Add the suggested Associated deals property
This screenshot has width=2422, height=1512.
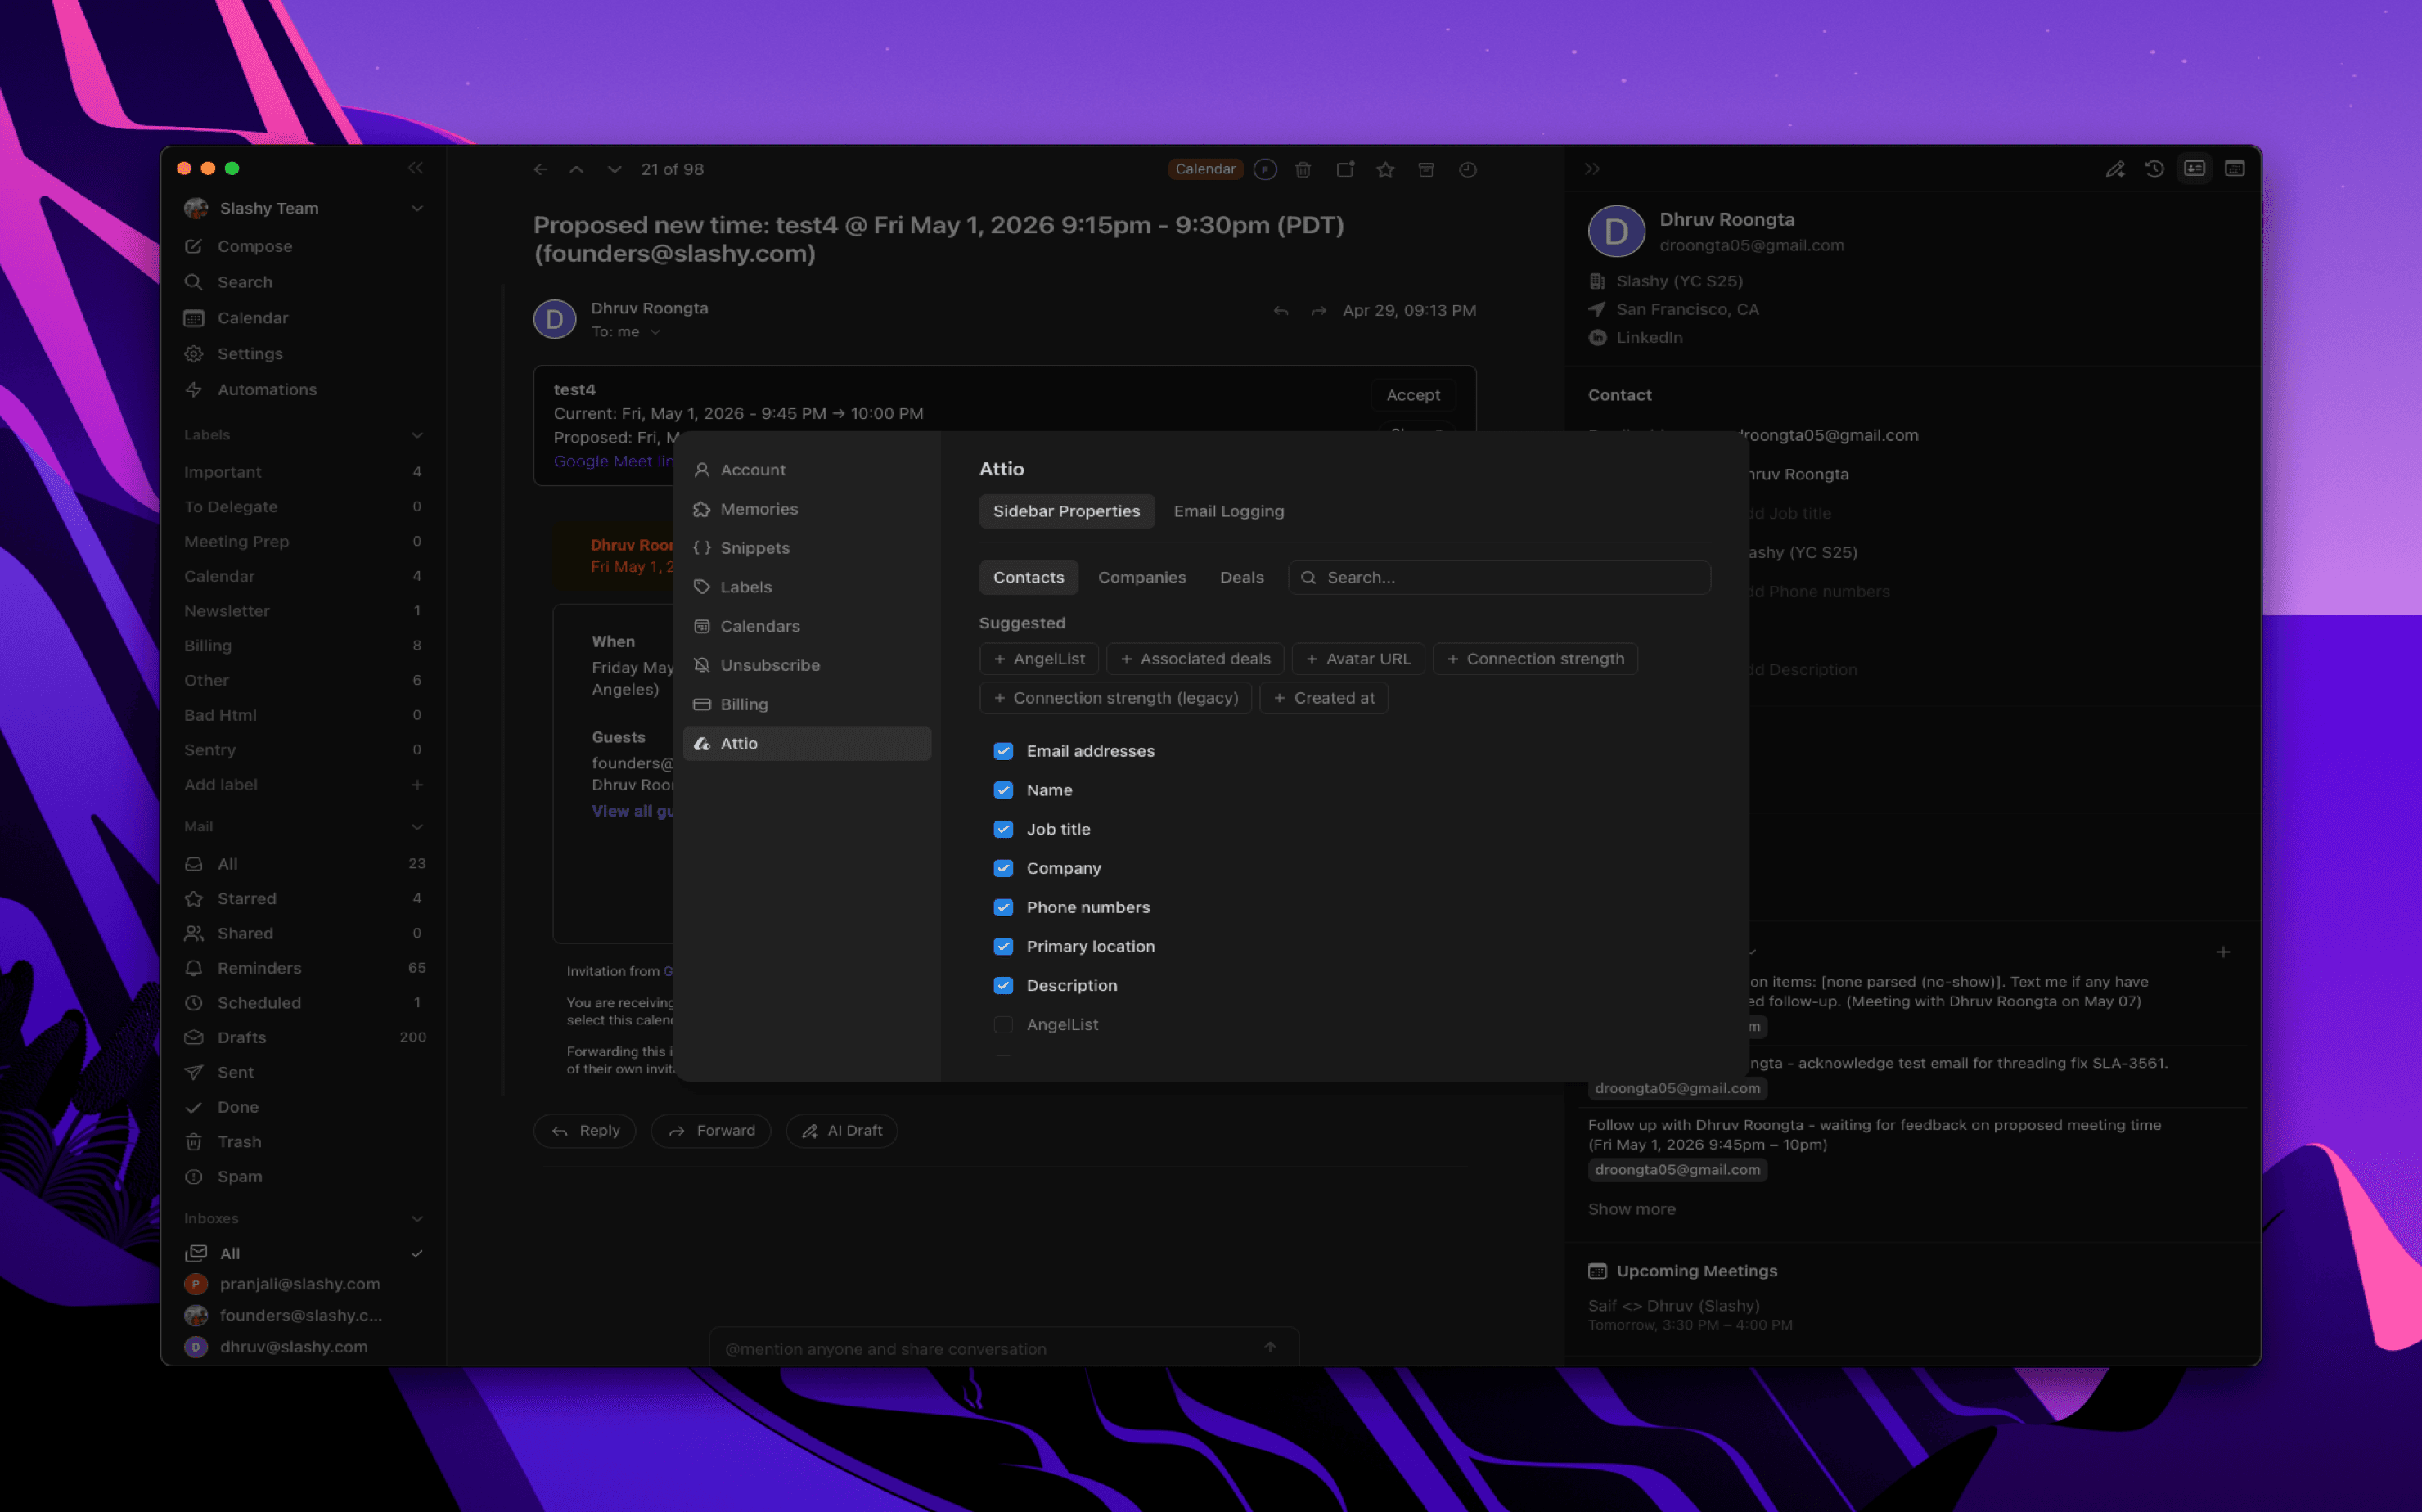[x=1195, y=659]
